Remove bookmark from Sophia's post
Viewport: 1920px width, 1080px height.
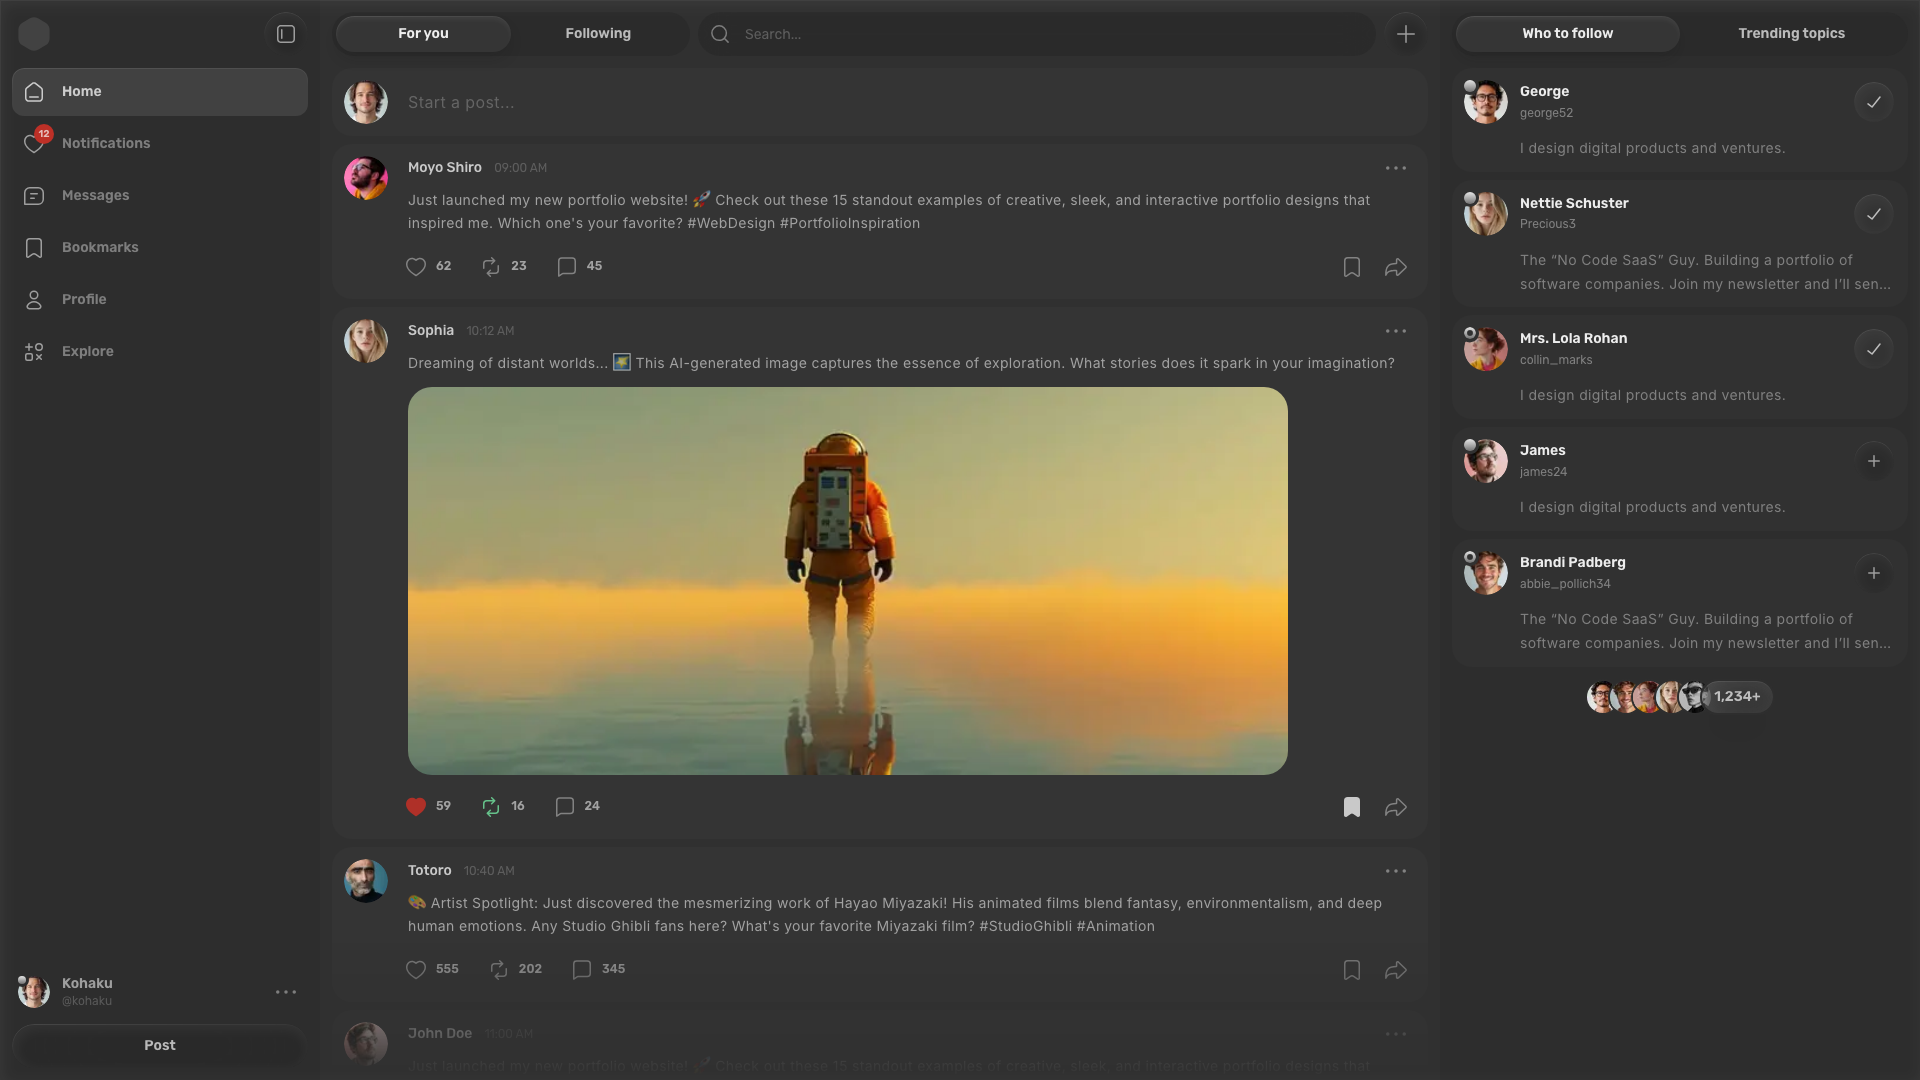pyautogui.click(x=1351, y=807)
